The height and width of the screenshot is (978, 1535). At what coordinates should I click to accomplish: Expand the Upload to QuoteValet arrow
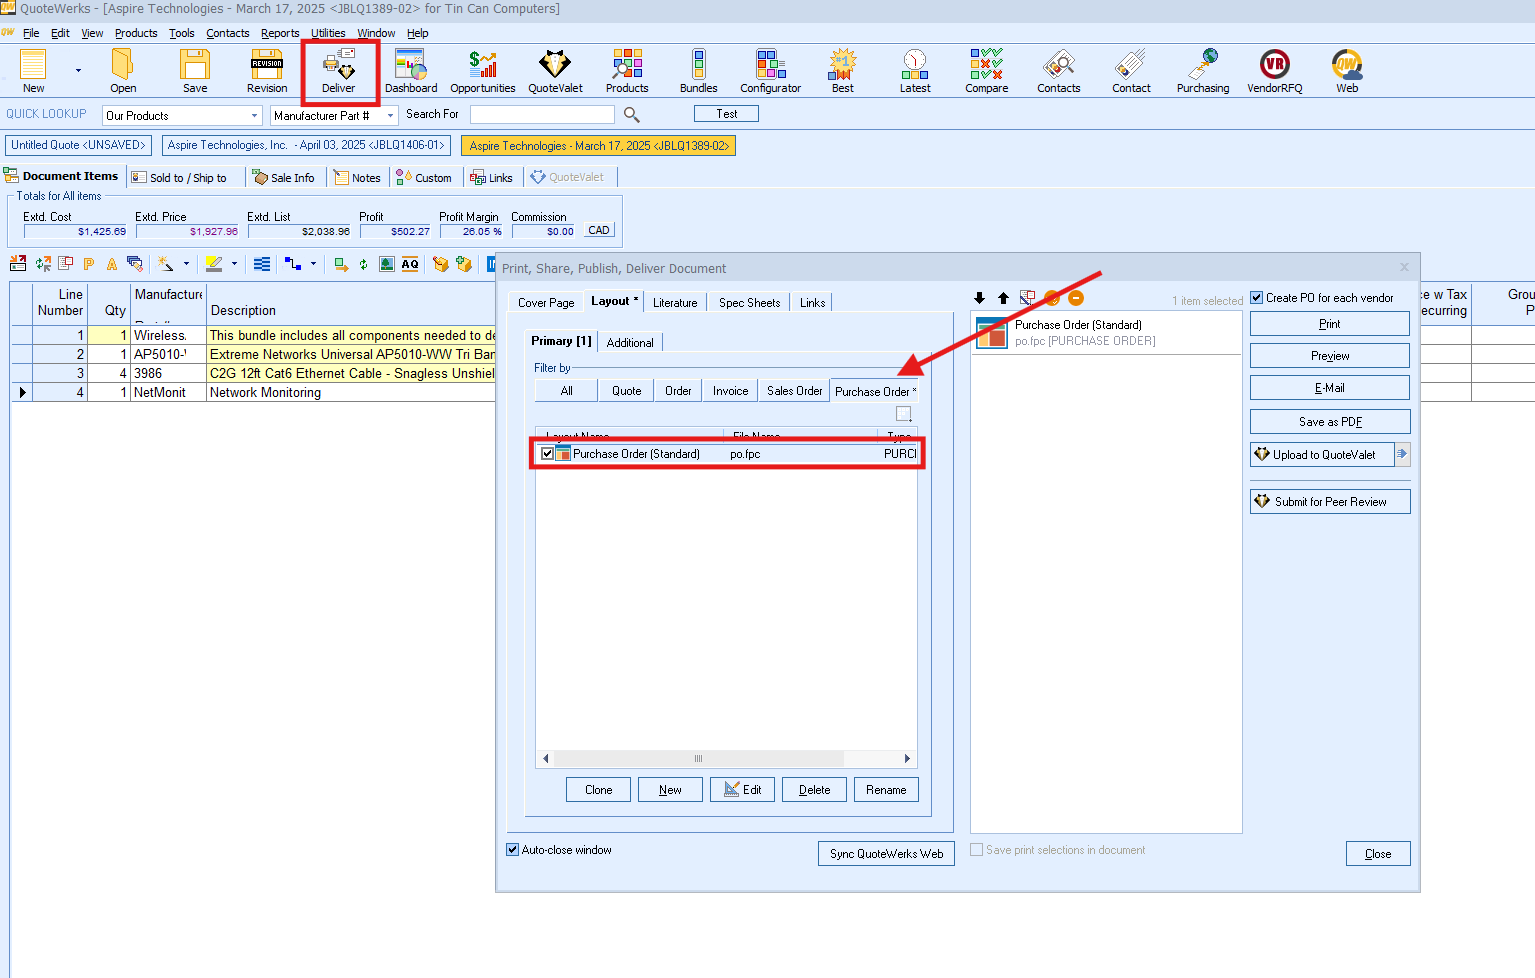click(x=1402, y=454)
